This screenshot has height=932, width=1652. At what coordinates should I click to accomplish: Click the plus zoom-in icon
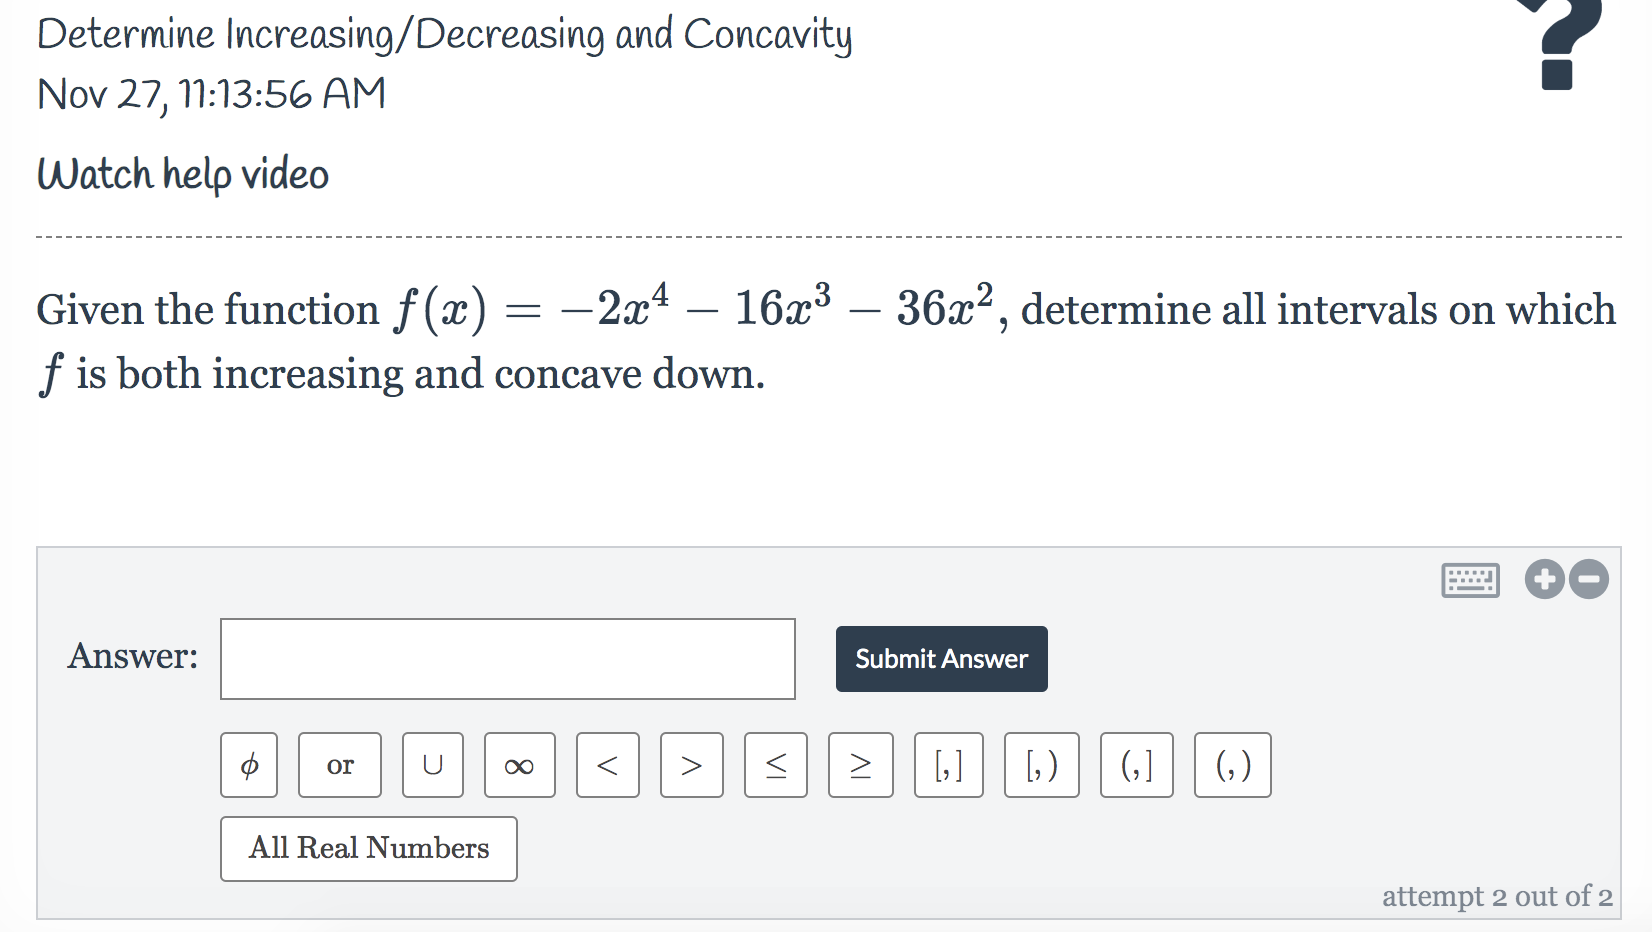click(1544, 579)
